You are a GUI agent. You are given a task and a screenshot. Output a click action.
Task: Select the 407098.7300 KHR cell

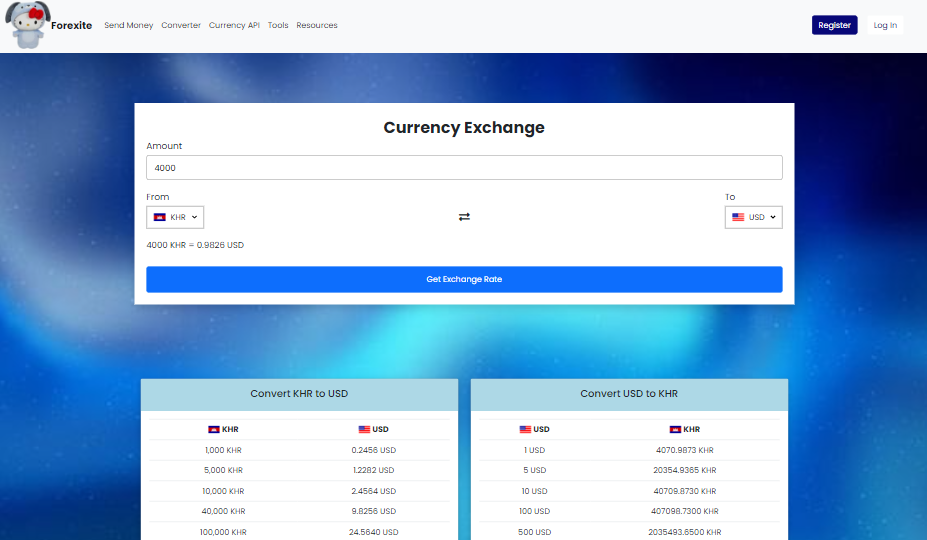click(685, 511)
